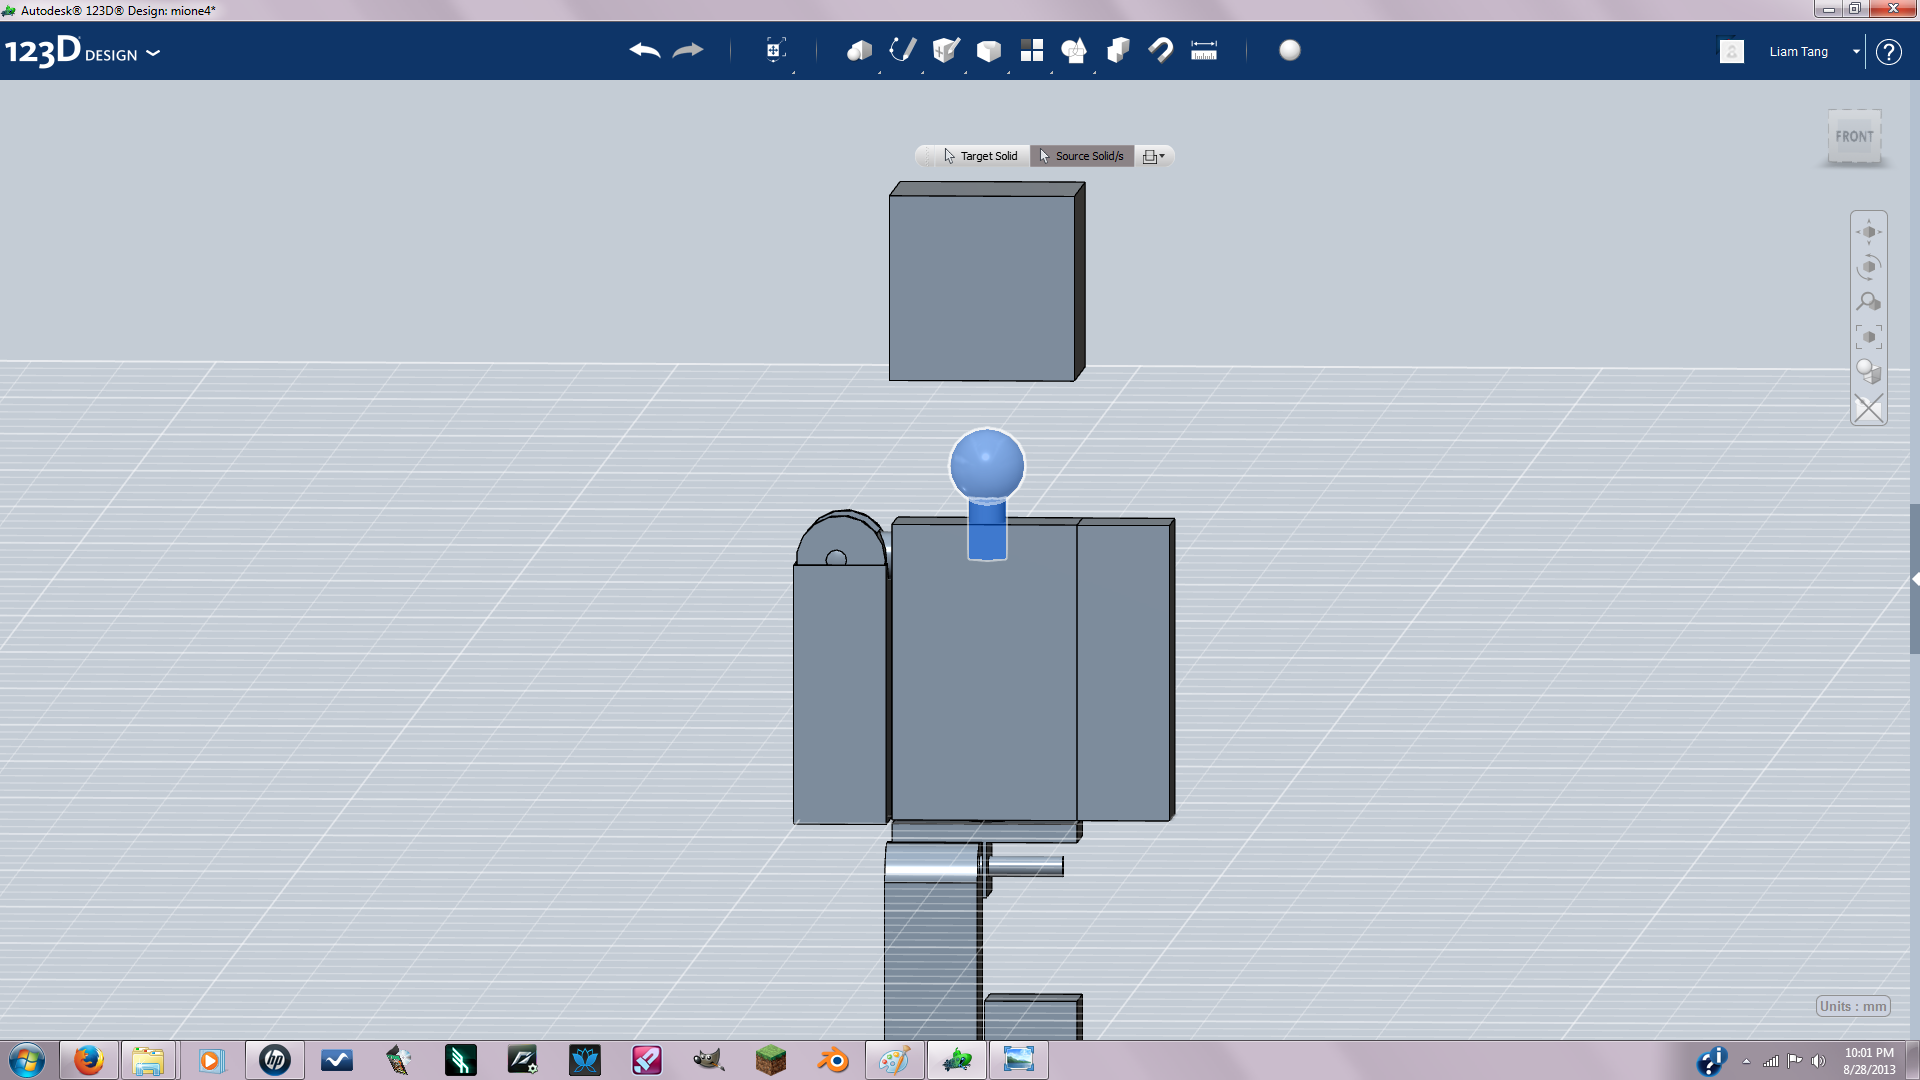Open Windows Explorer from taskbar
Image resolution: width=1920 pixels, height=1080 pixels.
[148, 1060]
